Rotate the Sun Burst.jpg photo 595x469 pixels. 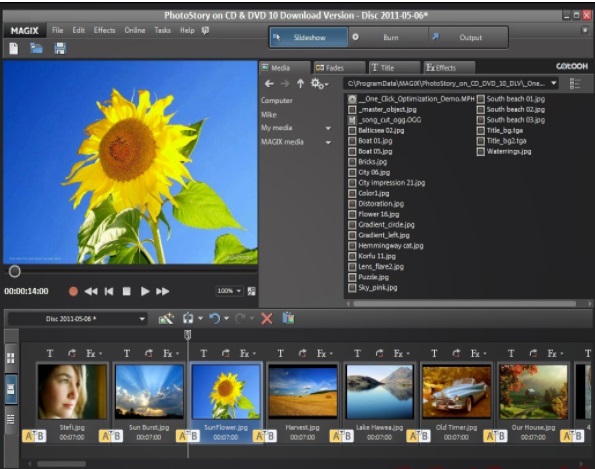click(149, 354)
